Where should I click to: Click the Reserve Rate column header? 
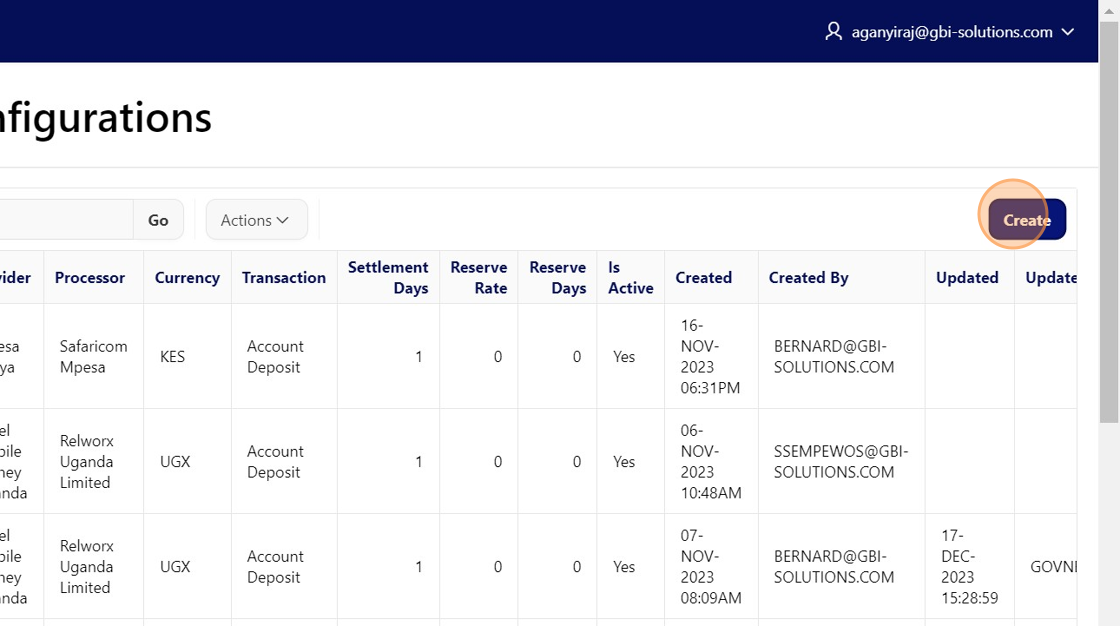tap(478, 278)
